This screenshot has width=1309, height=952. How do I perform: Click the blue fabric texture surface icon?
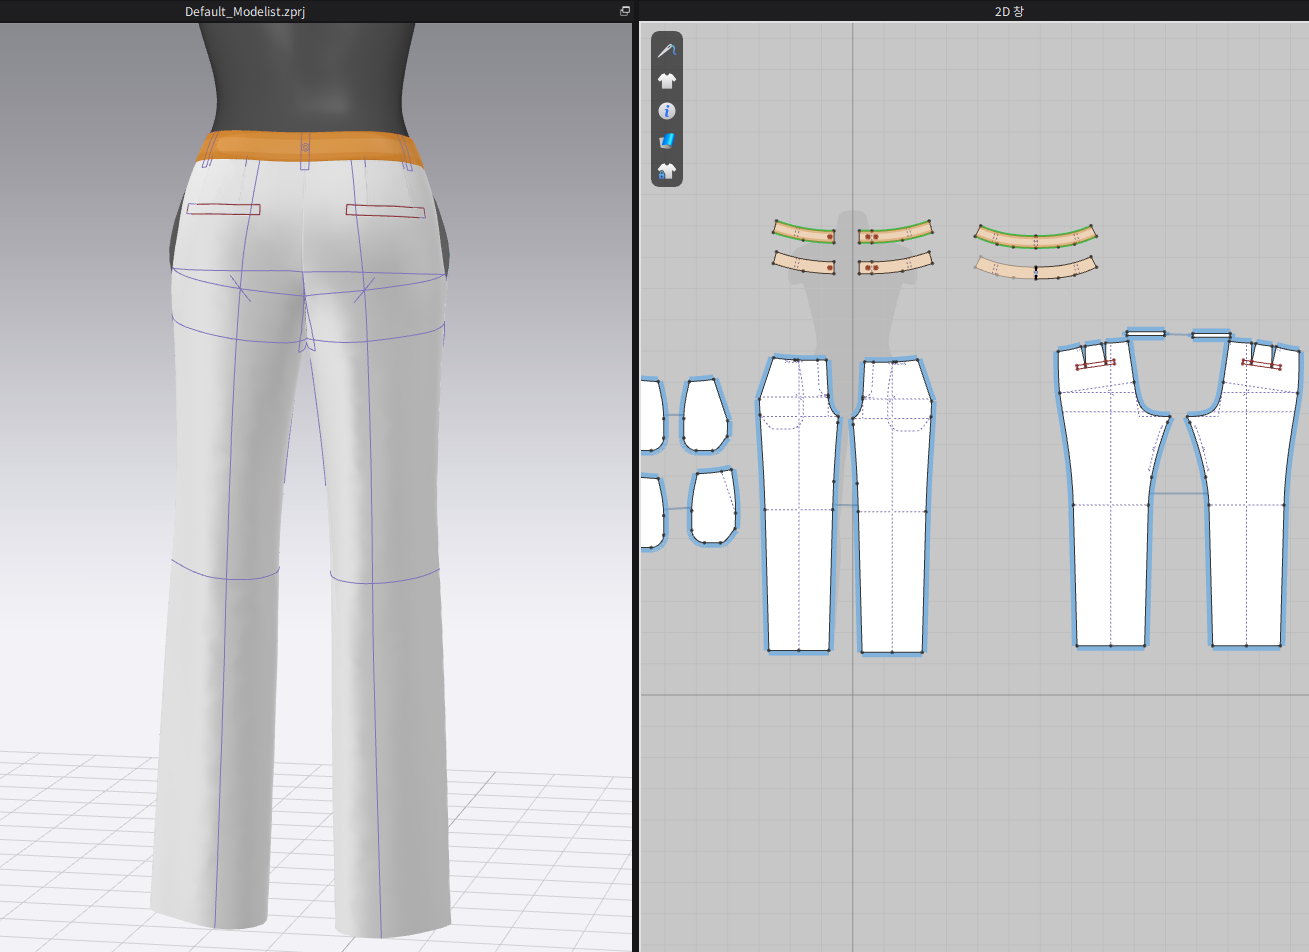[667, 141]
